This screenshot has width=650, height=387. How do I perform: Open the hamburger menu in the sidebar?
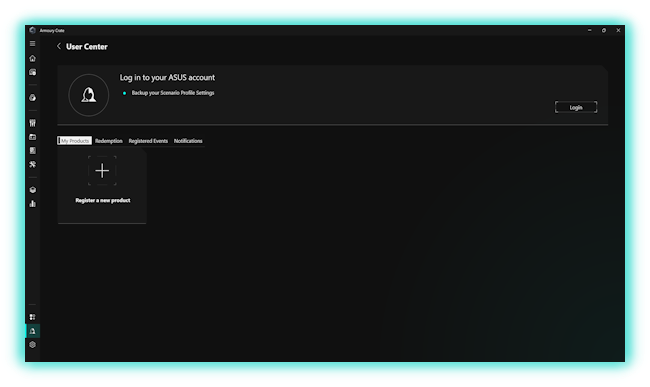pyautogui.click(x=33, y=44)
